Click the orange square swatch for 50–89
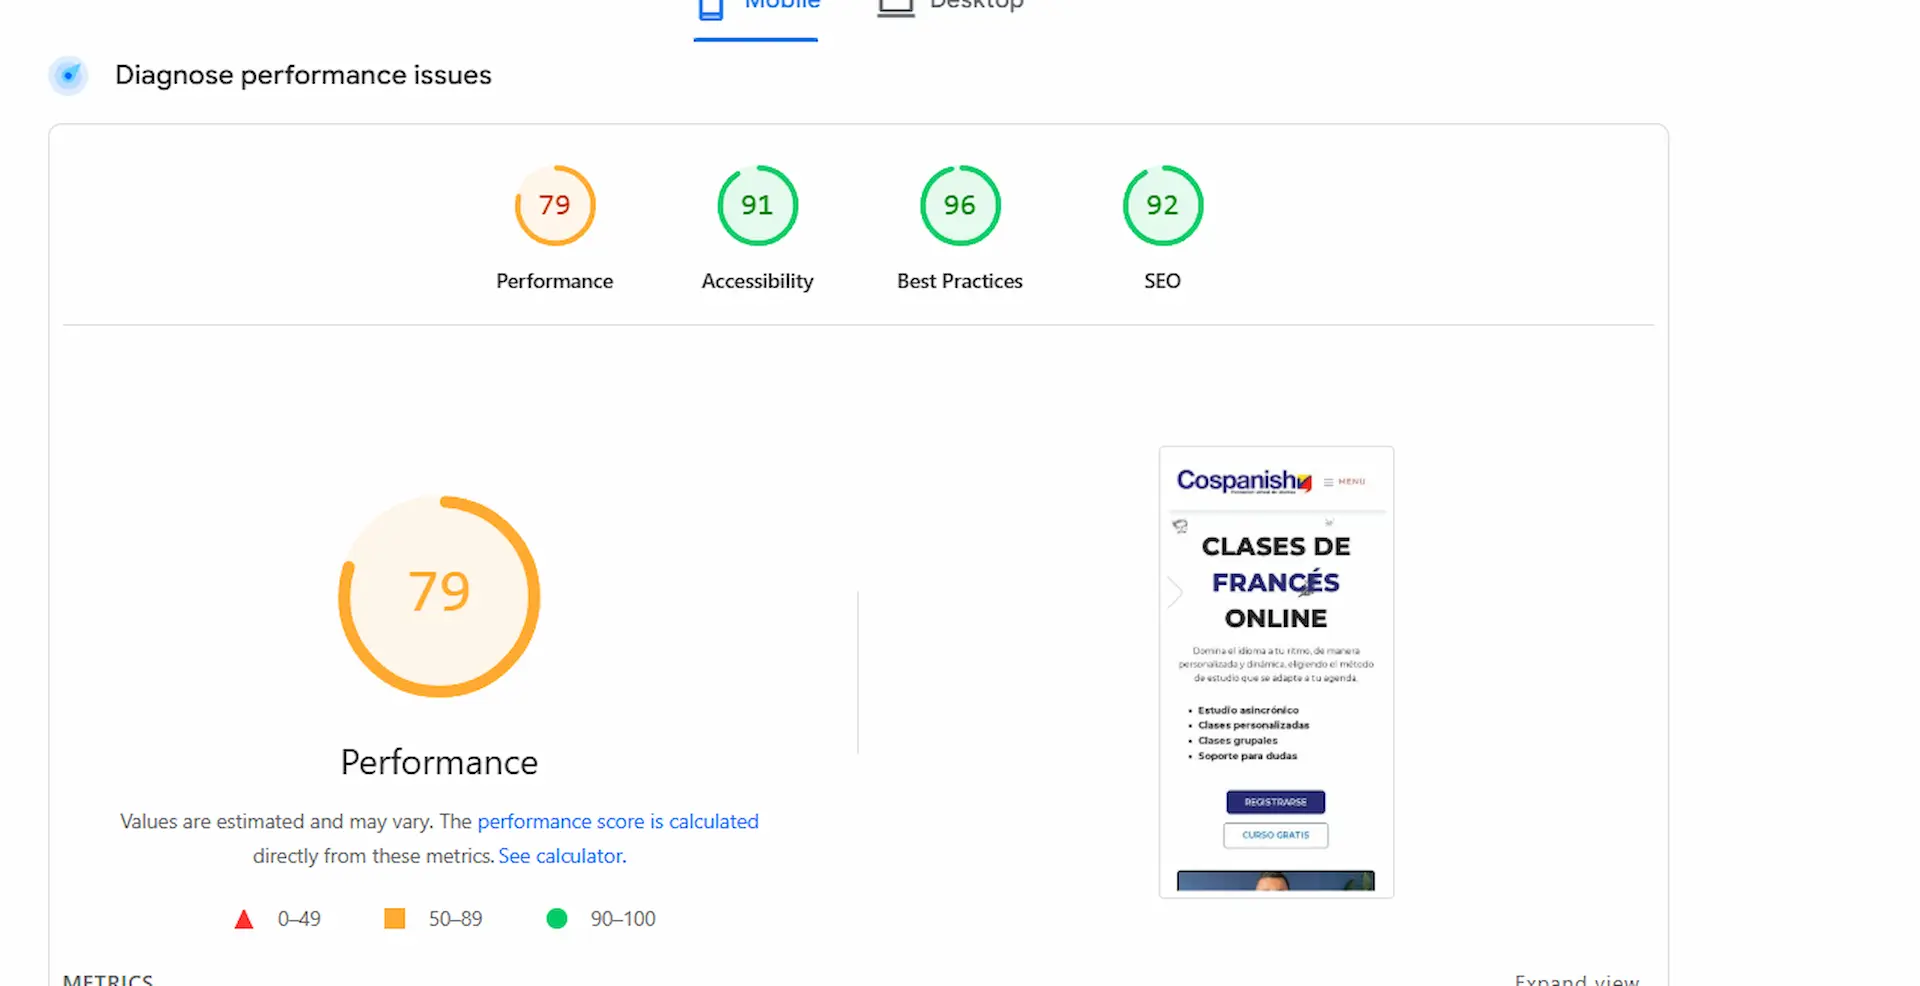Screen dimensions: 1920x986 pyautogui.click(x=395, y=919)
